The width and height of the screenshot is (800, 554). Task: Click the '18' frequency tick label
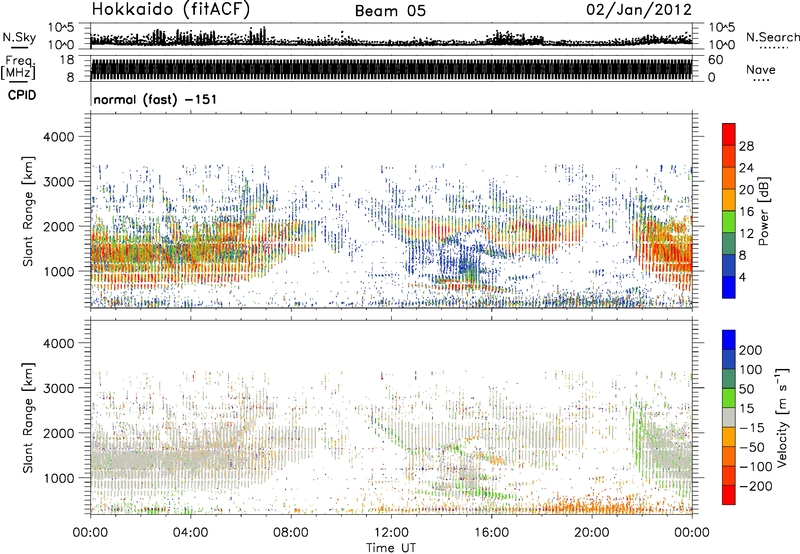67,60
